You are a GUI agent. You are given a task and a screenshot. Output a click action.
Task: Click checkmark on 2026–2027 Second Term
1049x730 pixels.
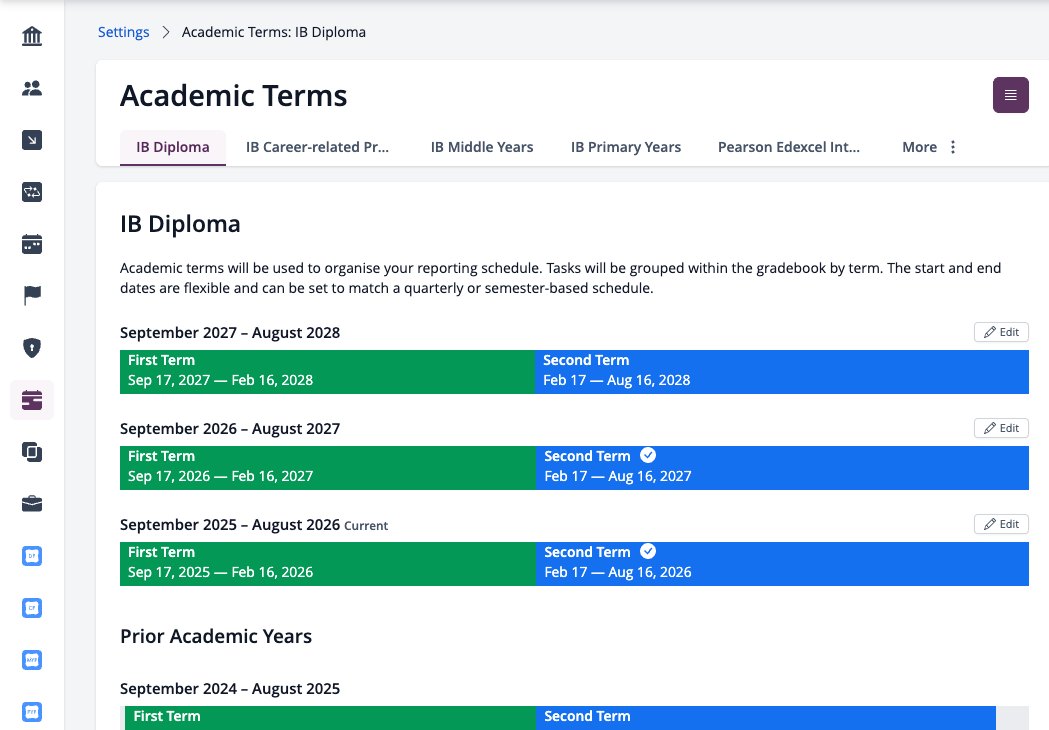(648, 455)
